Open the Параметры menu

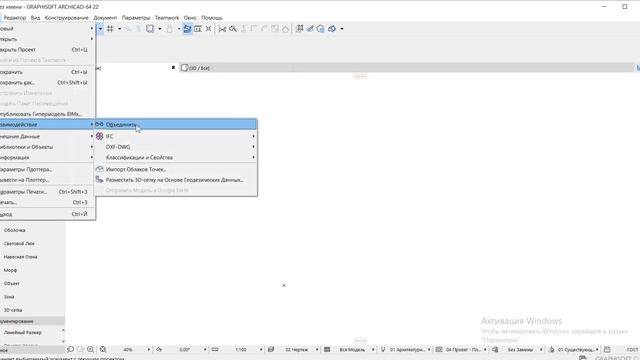click(136, 18)
